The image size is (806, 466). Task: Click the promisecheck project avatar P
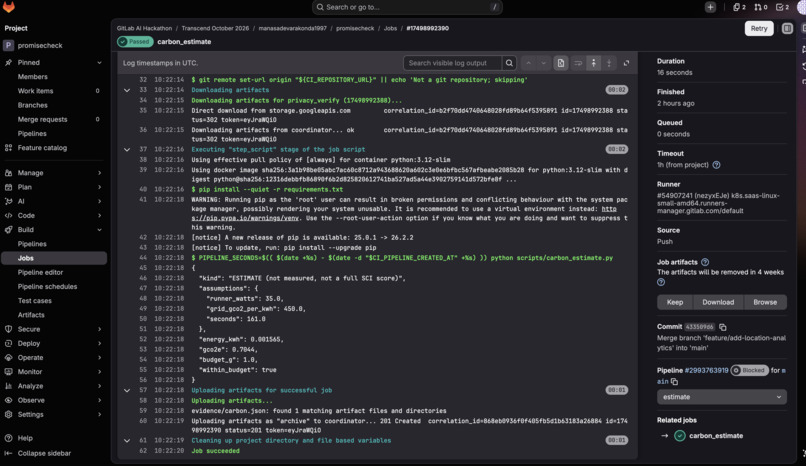click(8, 46)
